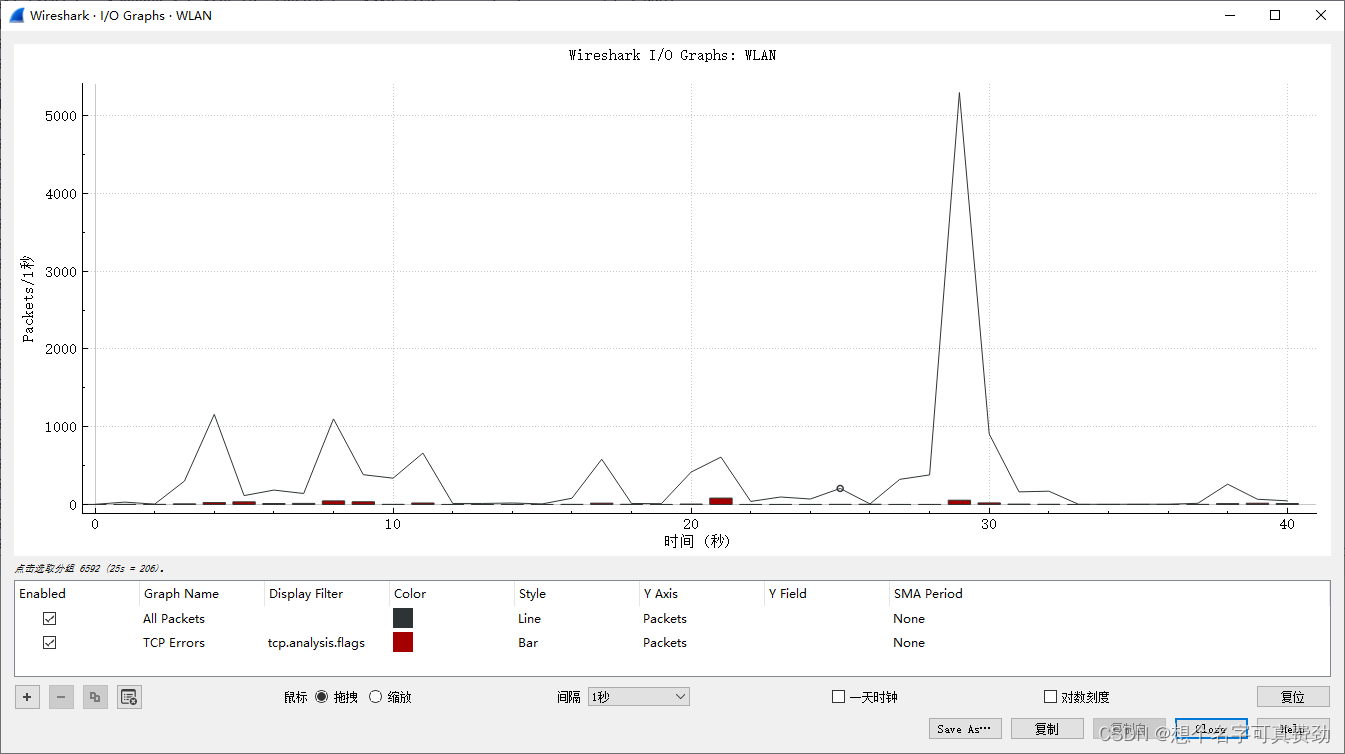Click the Display Filter column header
This screenshot has height=754, width=1345.
pyautogui.click(x=327, y=593)
